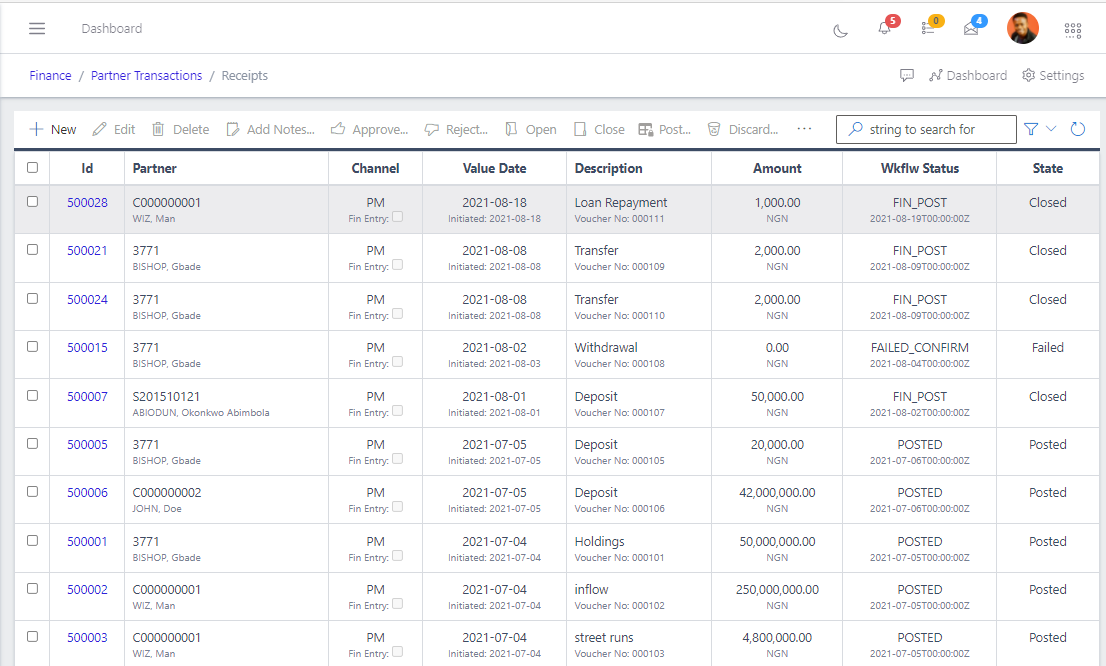
Task: Create a new receipt with the New button
Action: click(x=52, y=129)
